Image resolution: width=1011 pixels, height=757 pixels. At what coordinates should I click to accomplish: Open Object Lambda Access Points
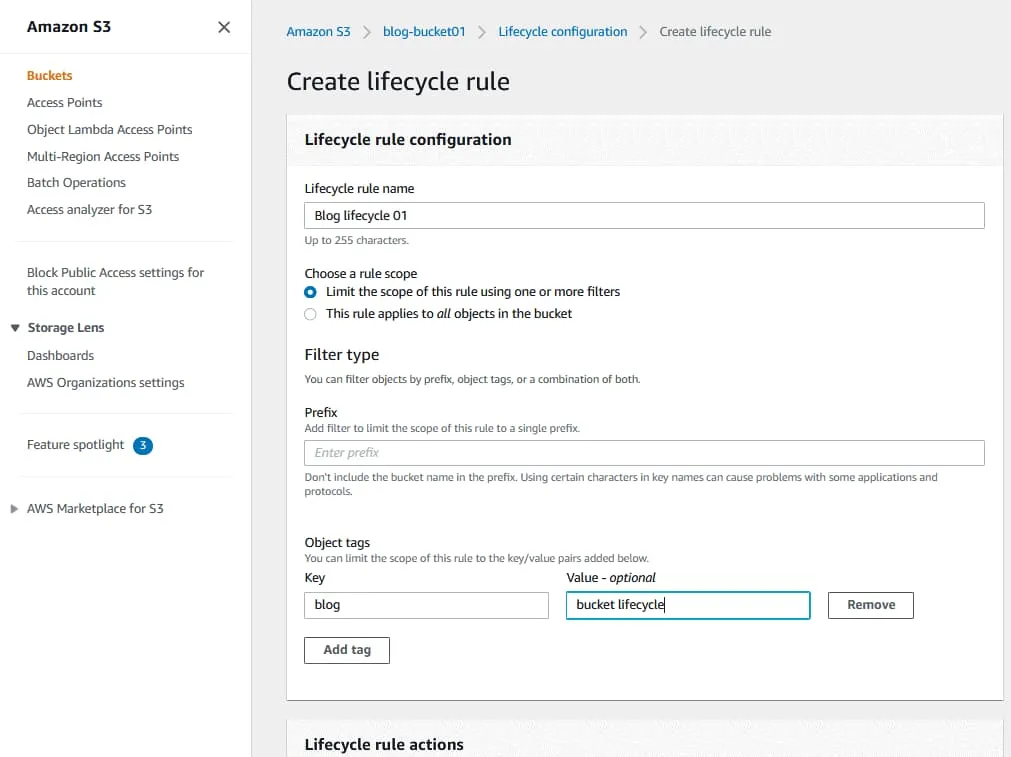pyautogui.click(x=109, y=130)
